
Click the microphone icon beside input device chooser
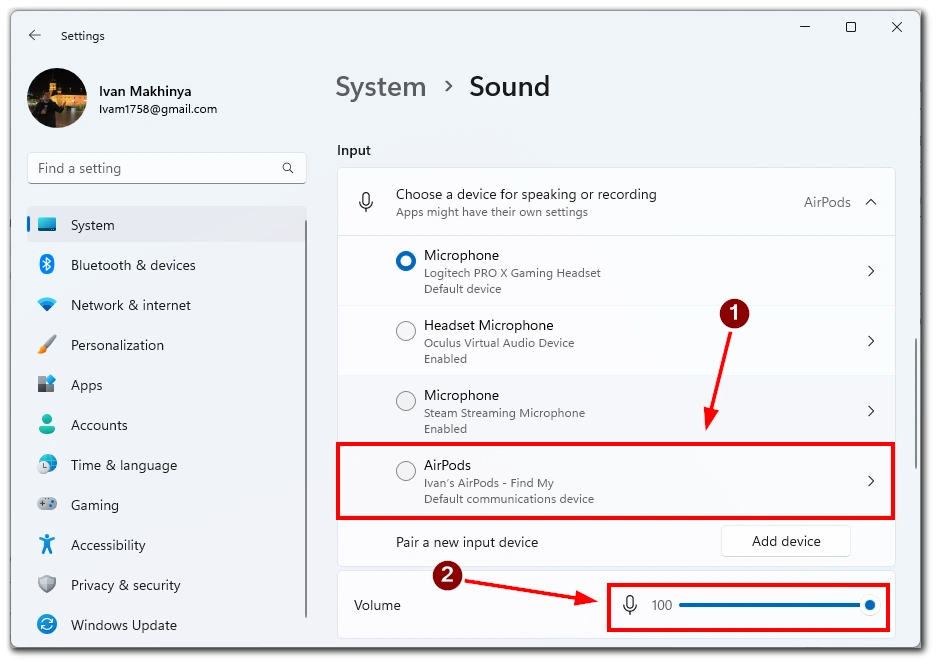[x=366, y=202]
